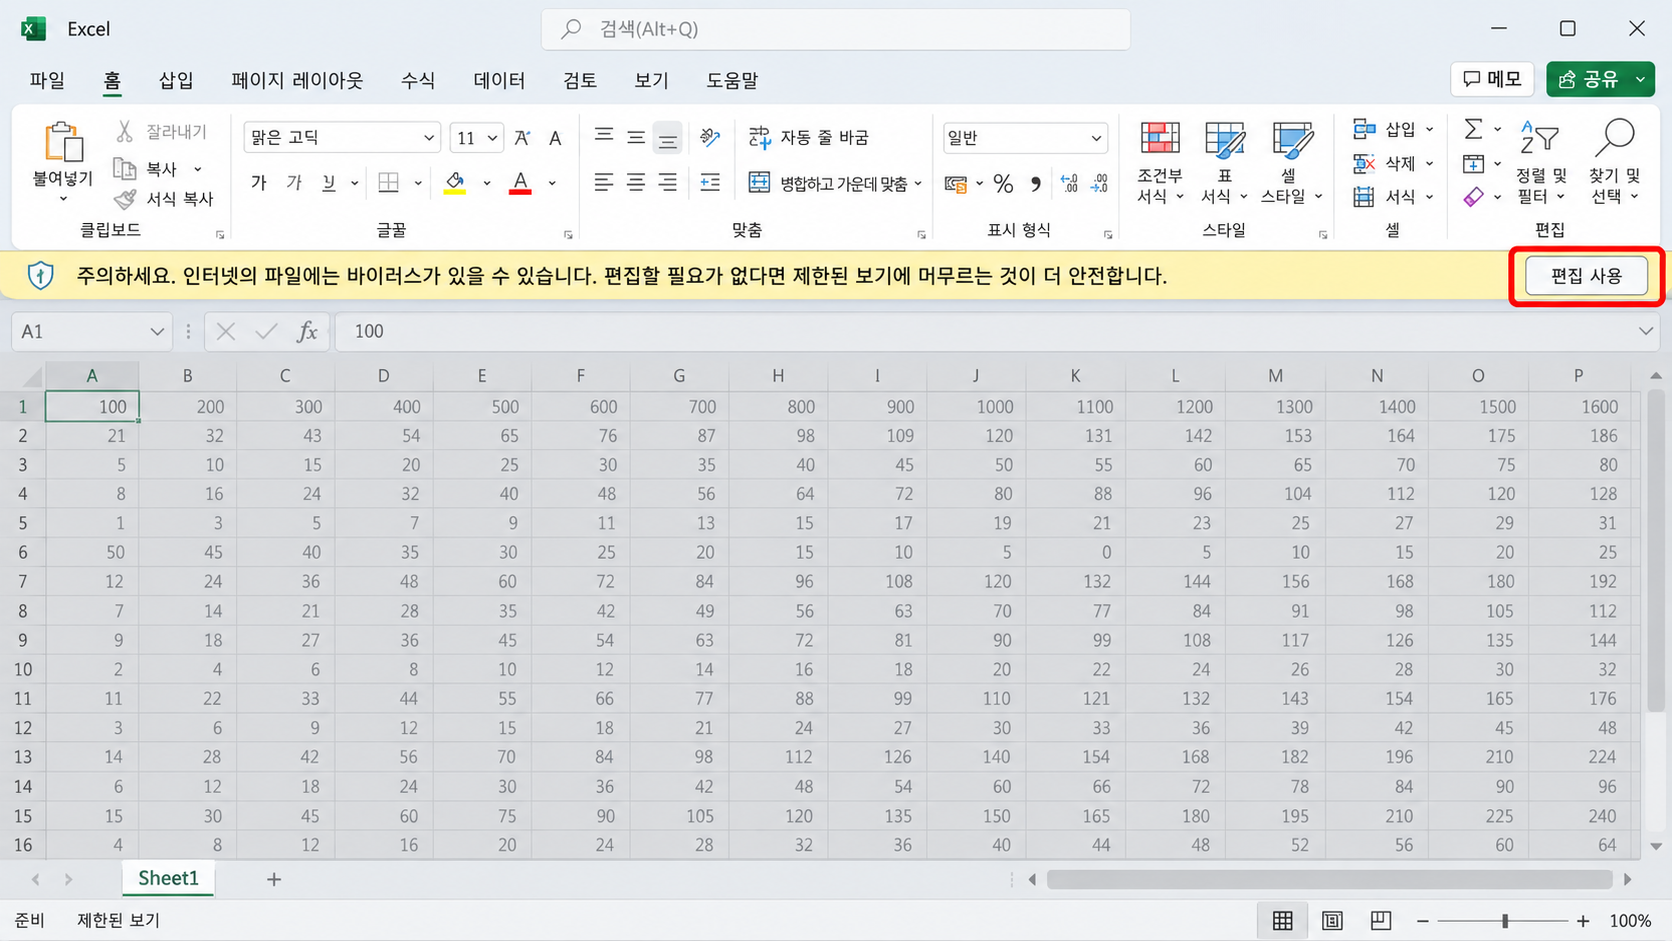
Task: Click the Cut (잘라내기) scissors icon
Action: 125,131
